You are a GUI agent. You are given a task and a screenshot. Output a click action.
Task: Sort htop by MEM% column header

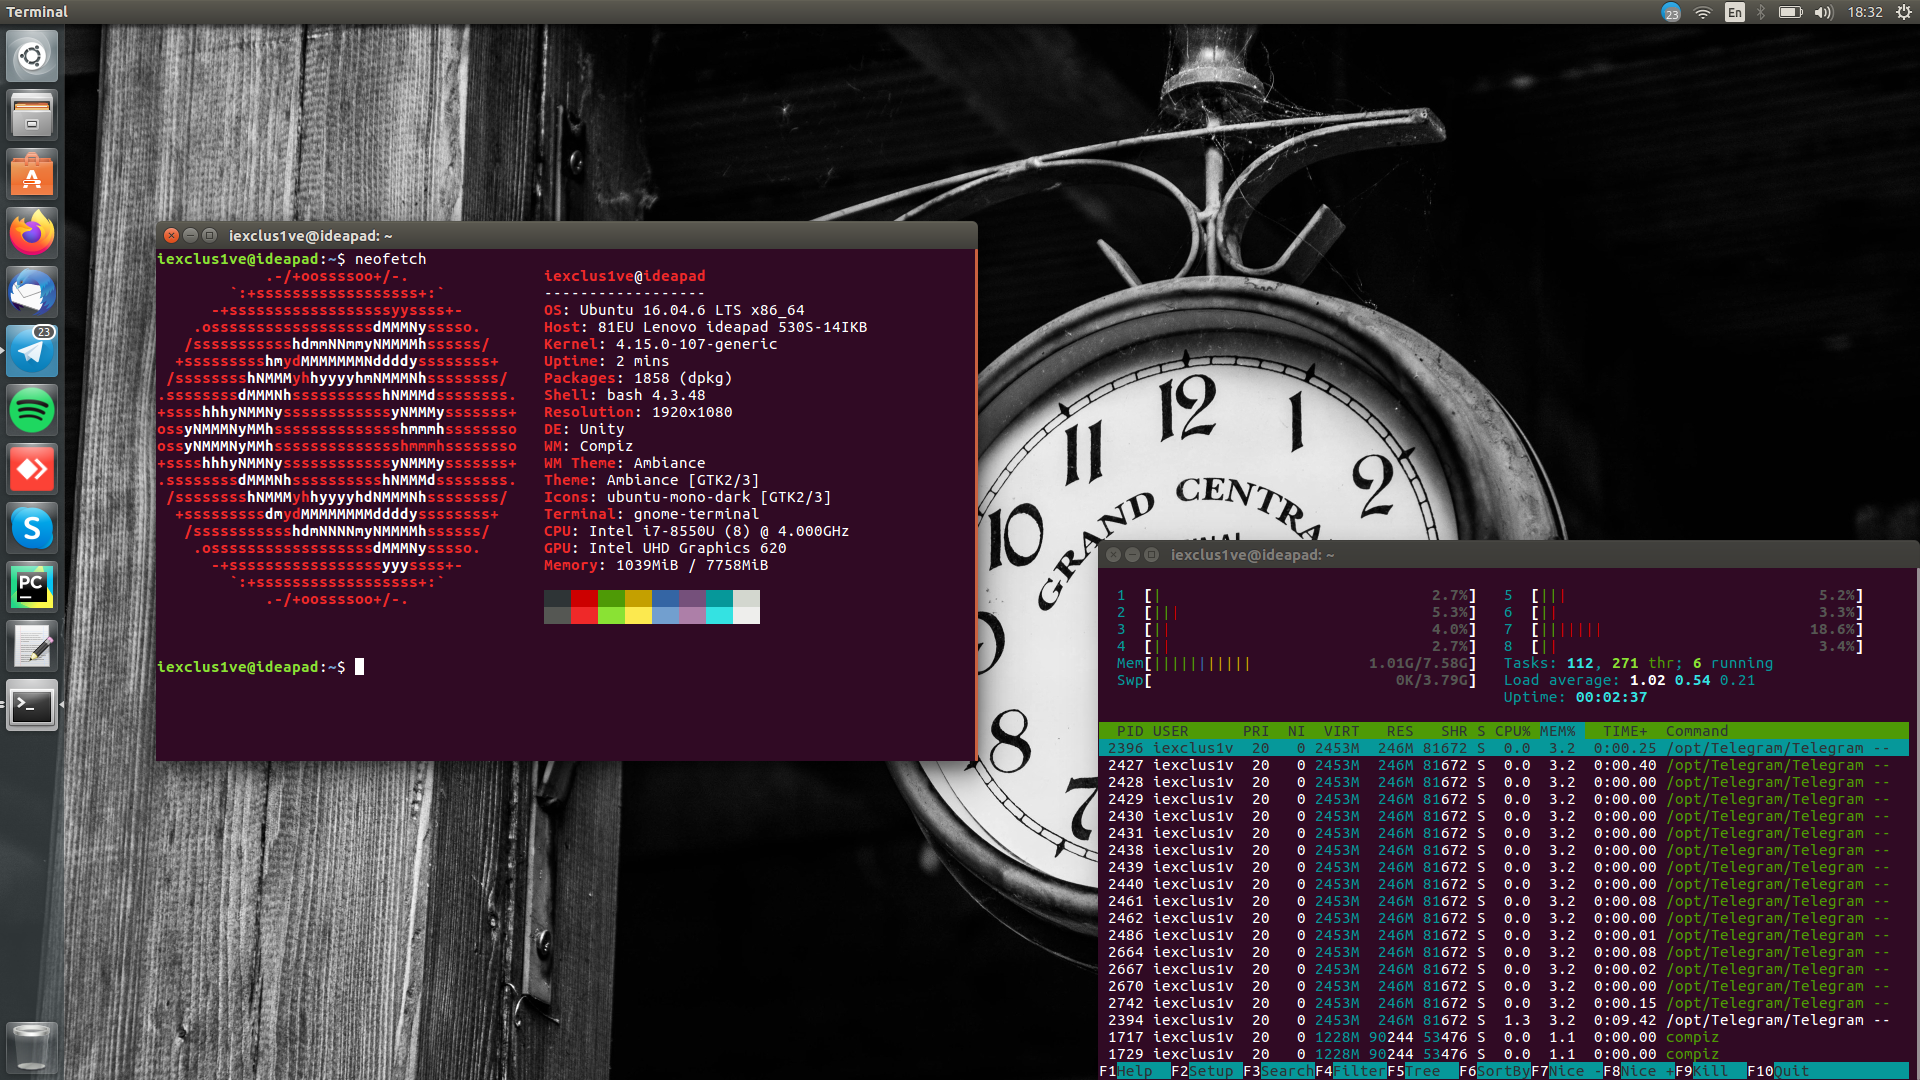pos(1558,731)
